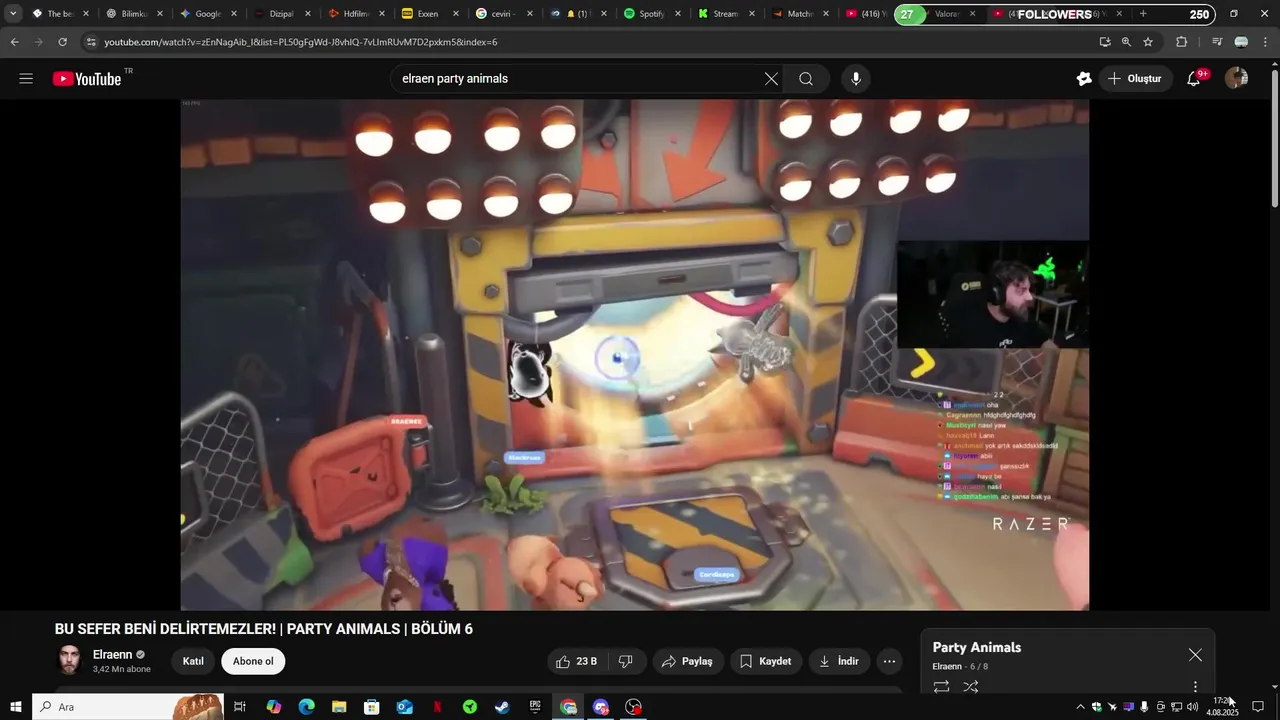Open the media control icon in toolbar
Screen dimensions: 1280x720
click(1217, 42)
